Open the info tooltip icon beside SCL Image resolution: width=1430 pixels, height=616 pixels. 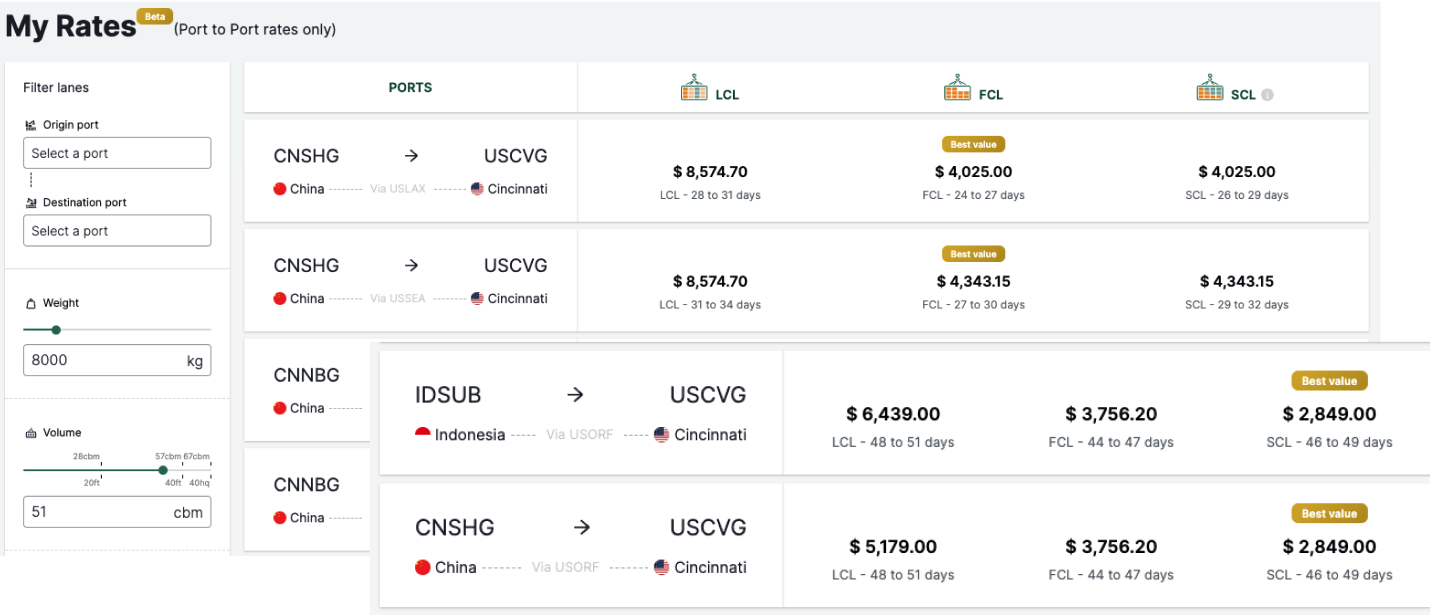click(x=1268, y=94)
